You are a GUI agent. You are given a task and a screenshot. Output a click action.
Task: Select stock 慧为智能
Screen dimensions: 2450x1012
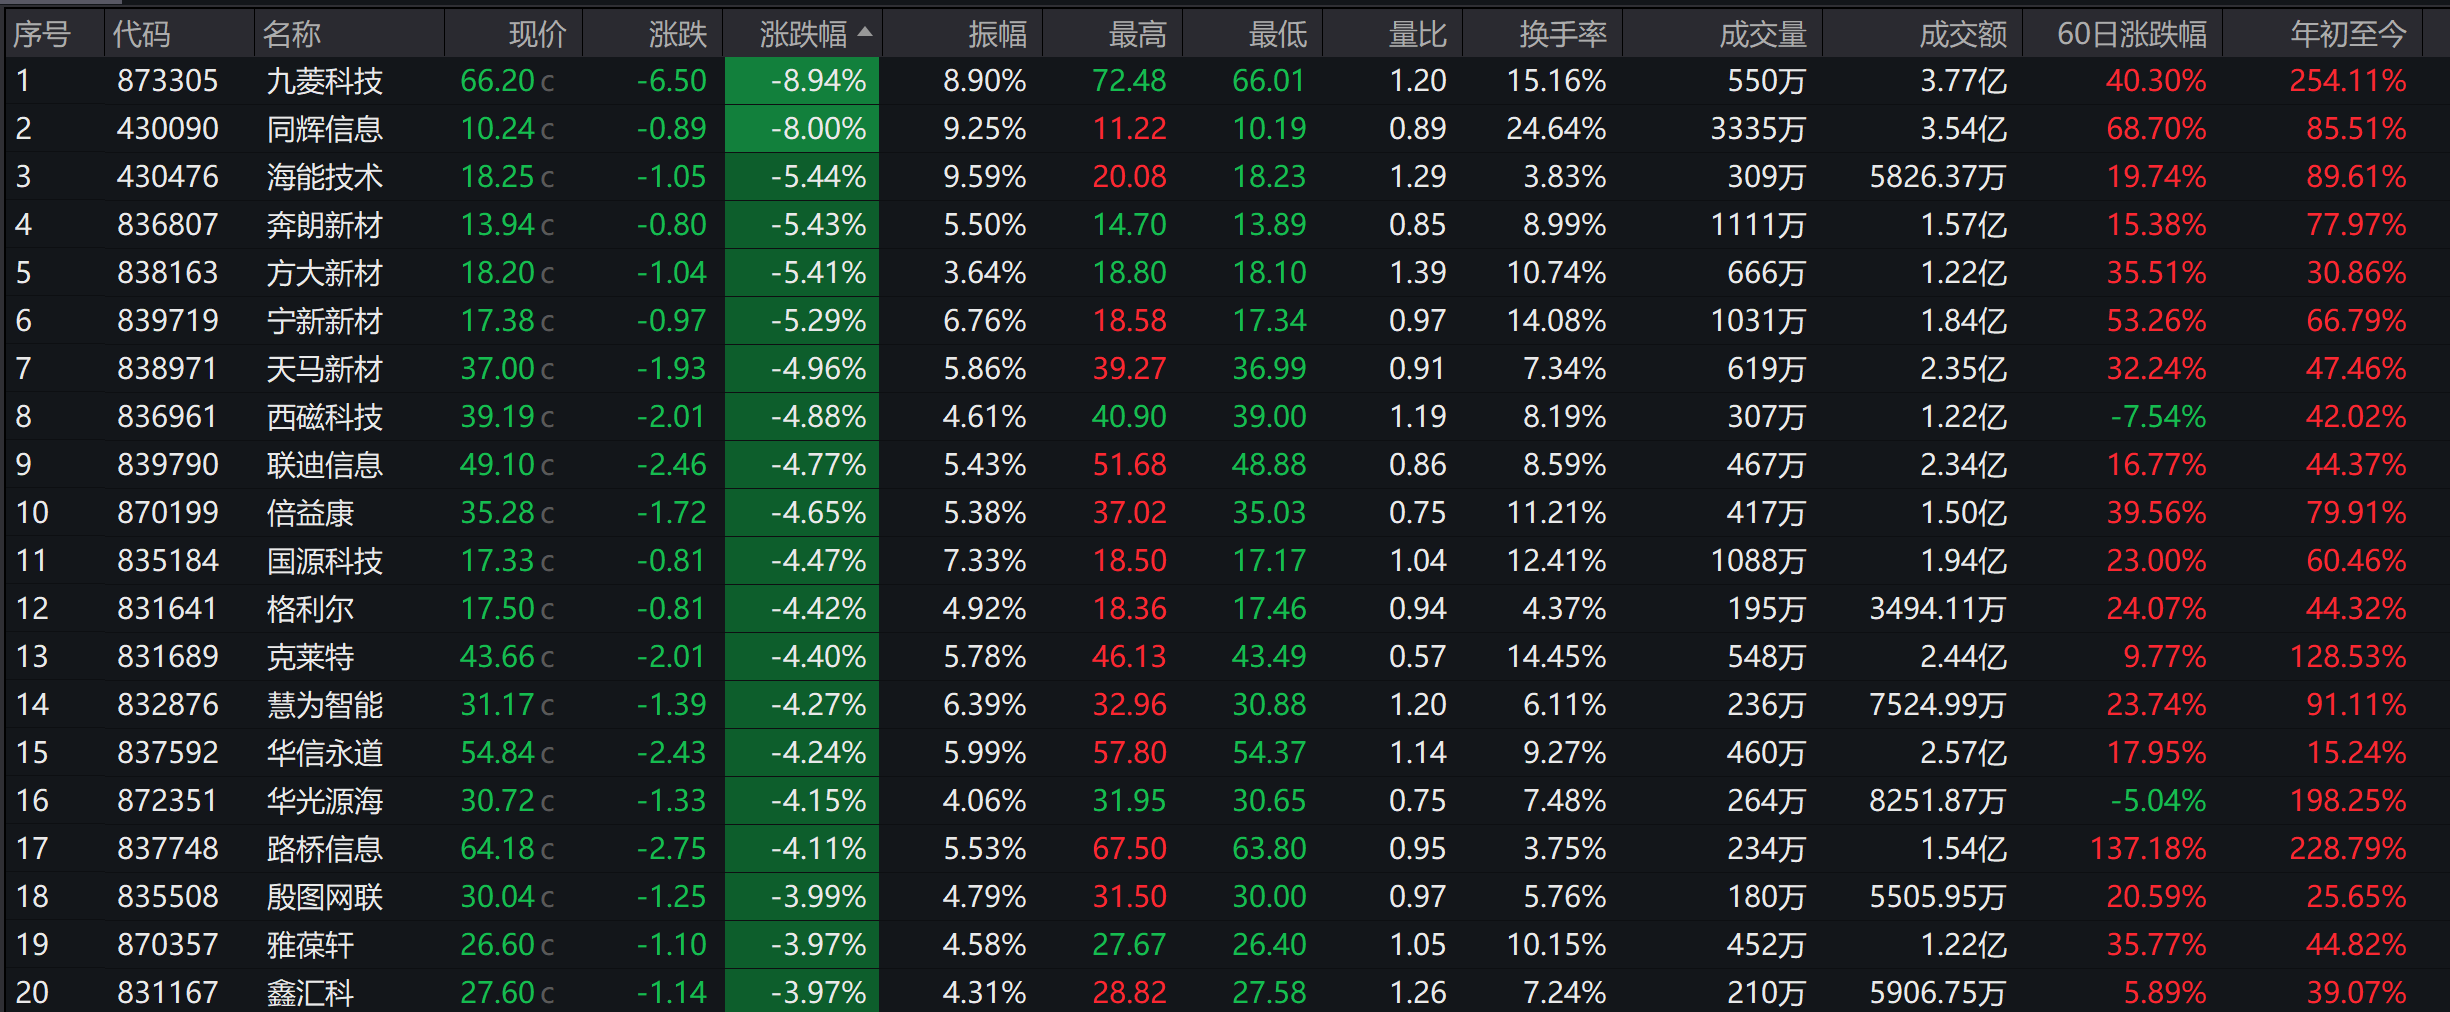tap(325, 705)
